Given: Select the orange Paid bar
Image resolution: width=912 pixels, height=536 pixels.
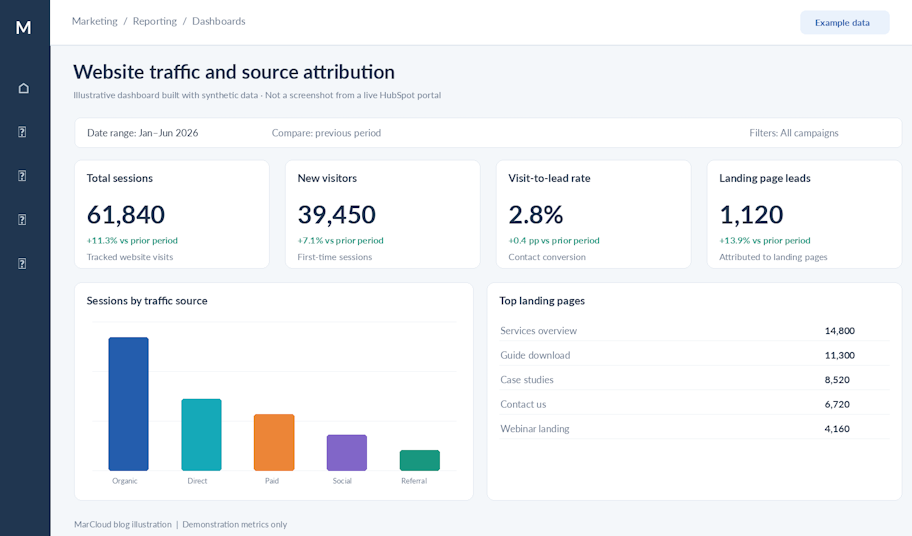Looking at the screenshot, I should click(x=274, y=442).
